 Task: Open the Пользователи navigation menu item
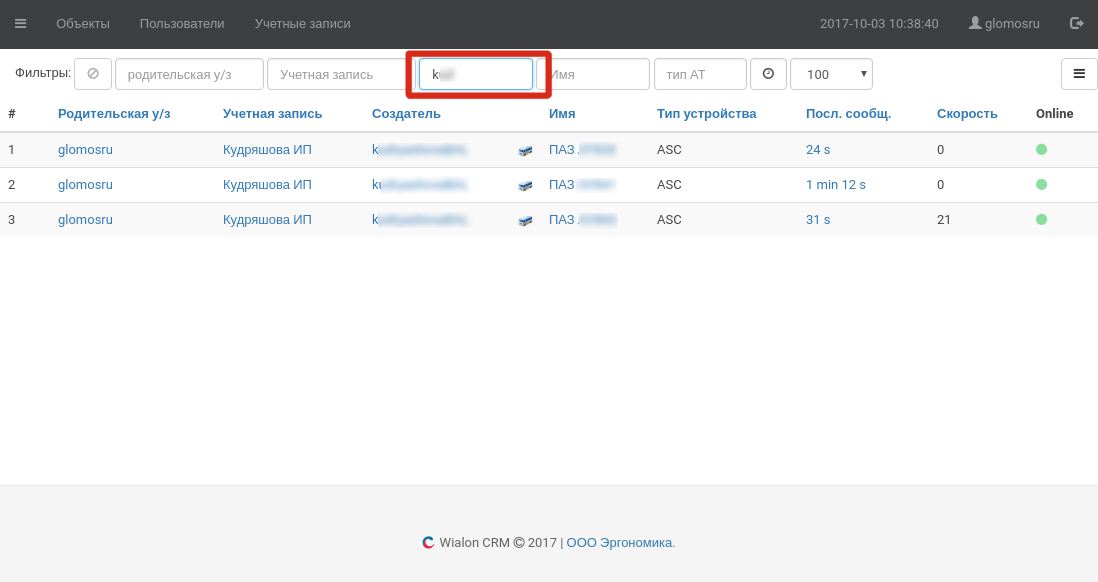tap(182, 24)
